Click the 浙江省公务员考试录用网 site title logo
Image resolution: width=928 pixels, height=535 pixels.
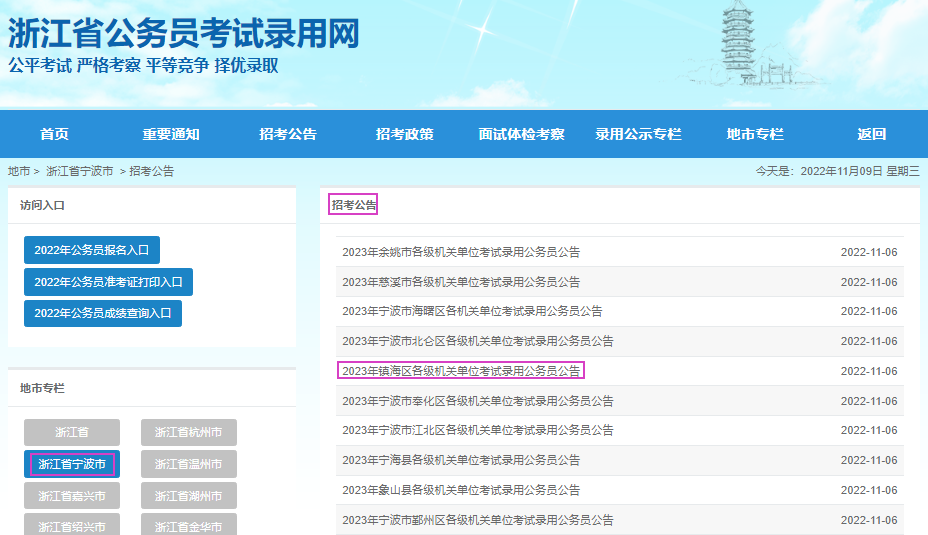[x=184, y=33]
